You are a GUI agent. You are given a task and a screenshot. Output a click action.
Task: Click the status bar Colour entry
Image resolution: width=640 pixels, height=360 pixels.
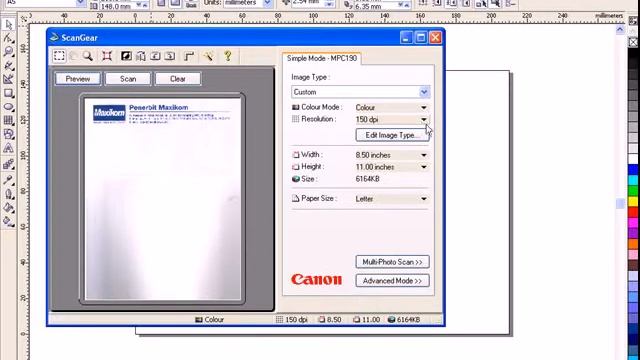coord(209,320)
